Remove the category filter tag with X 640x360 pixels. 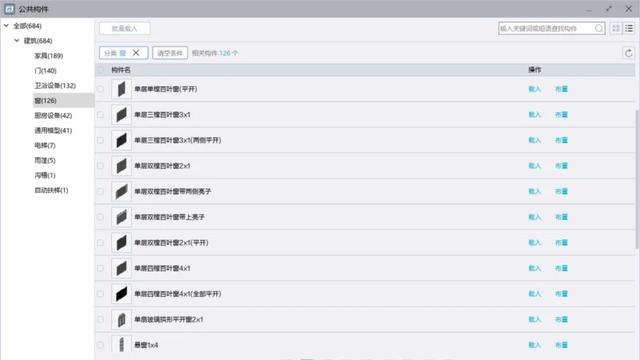click(136, 53)
